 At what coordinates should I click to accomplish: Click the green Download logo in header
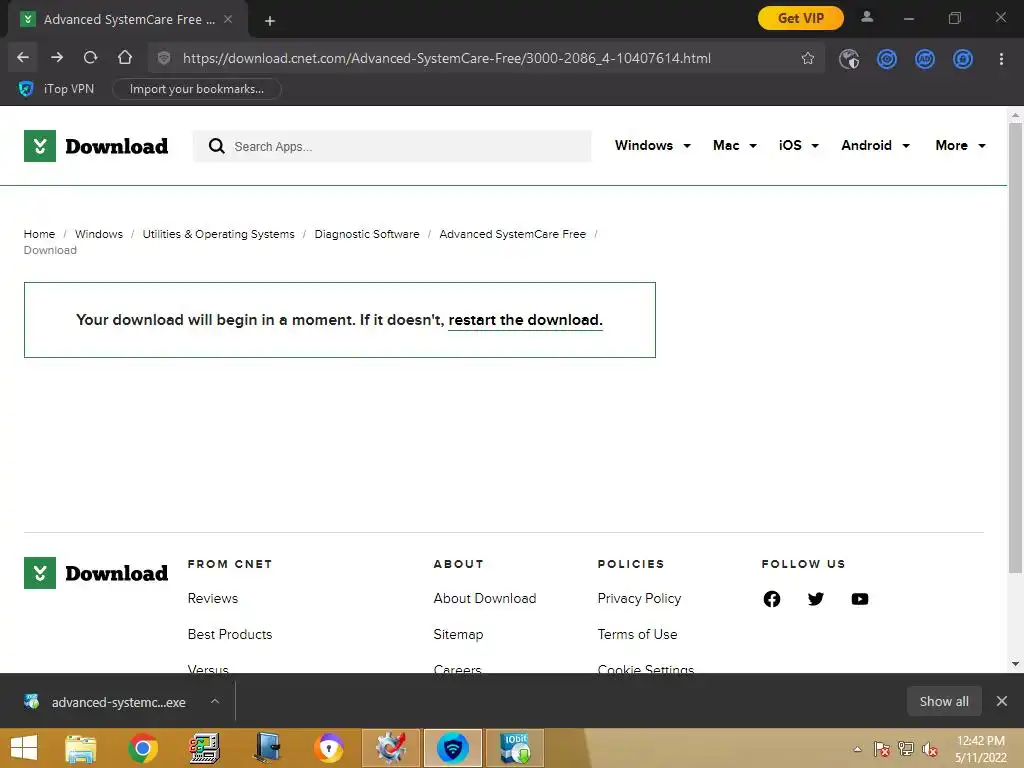pyautogui.click(x=96, y=146)
